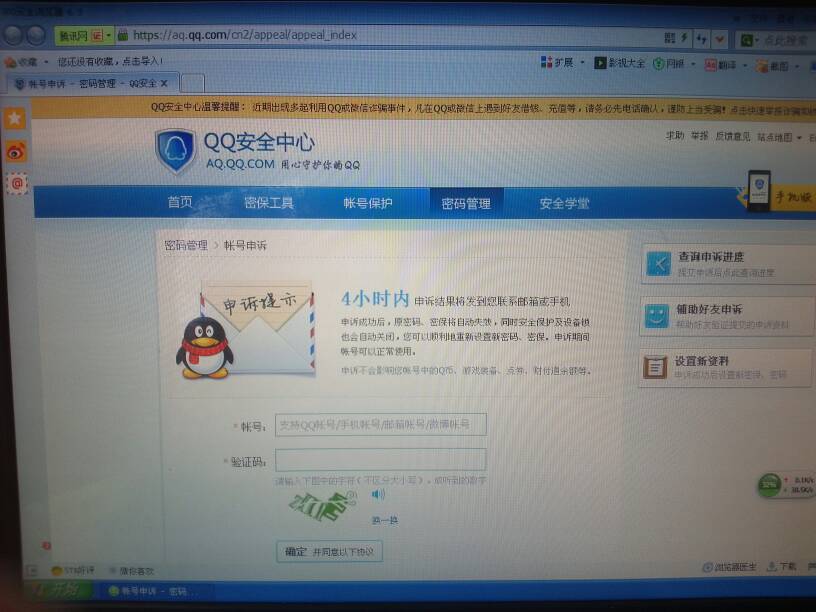
Task: Open the 帐号保护 navigation tab
Action: click(368, 203)
